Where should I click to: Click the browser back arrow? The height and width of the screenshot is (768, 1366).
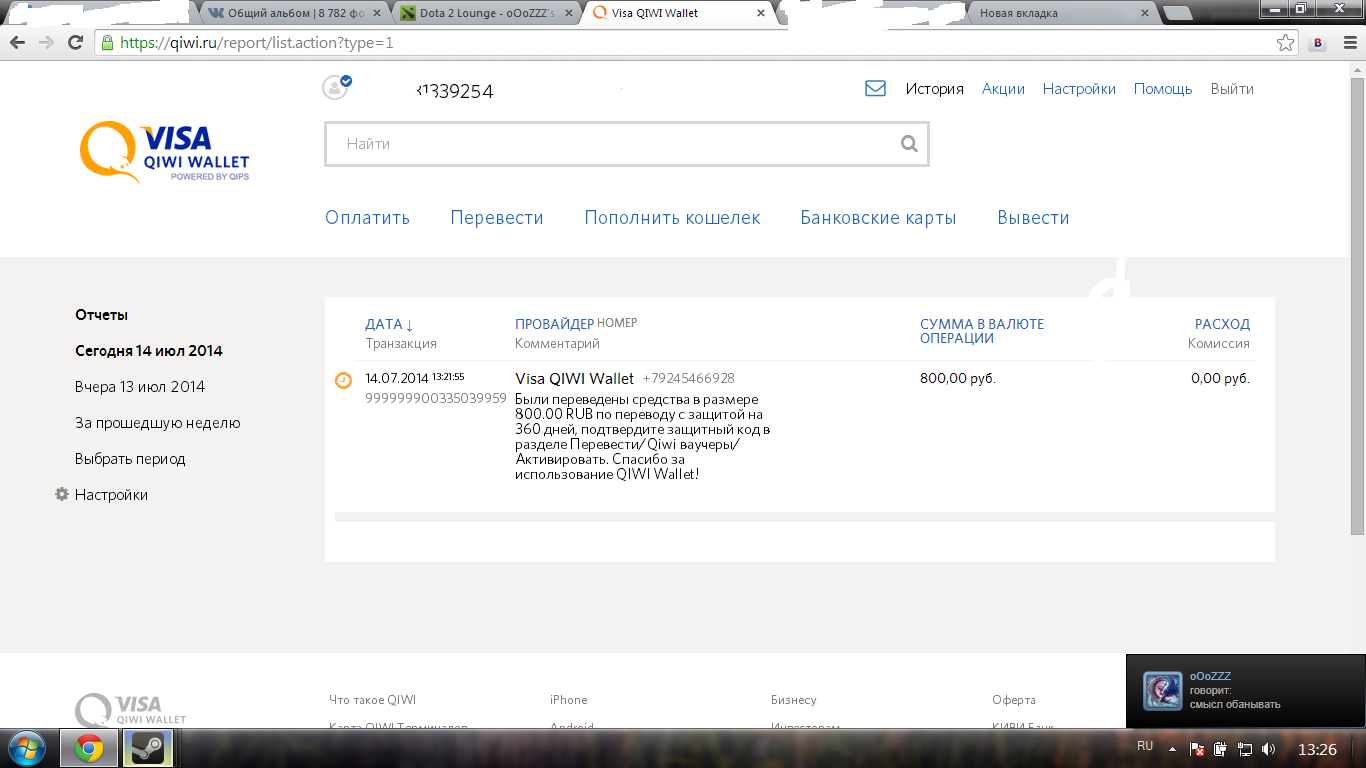[x=17, y=43]
